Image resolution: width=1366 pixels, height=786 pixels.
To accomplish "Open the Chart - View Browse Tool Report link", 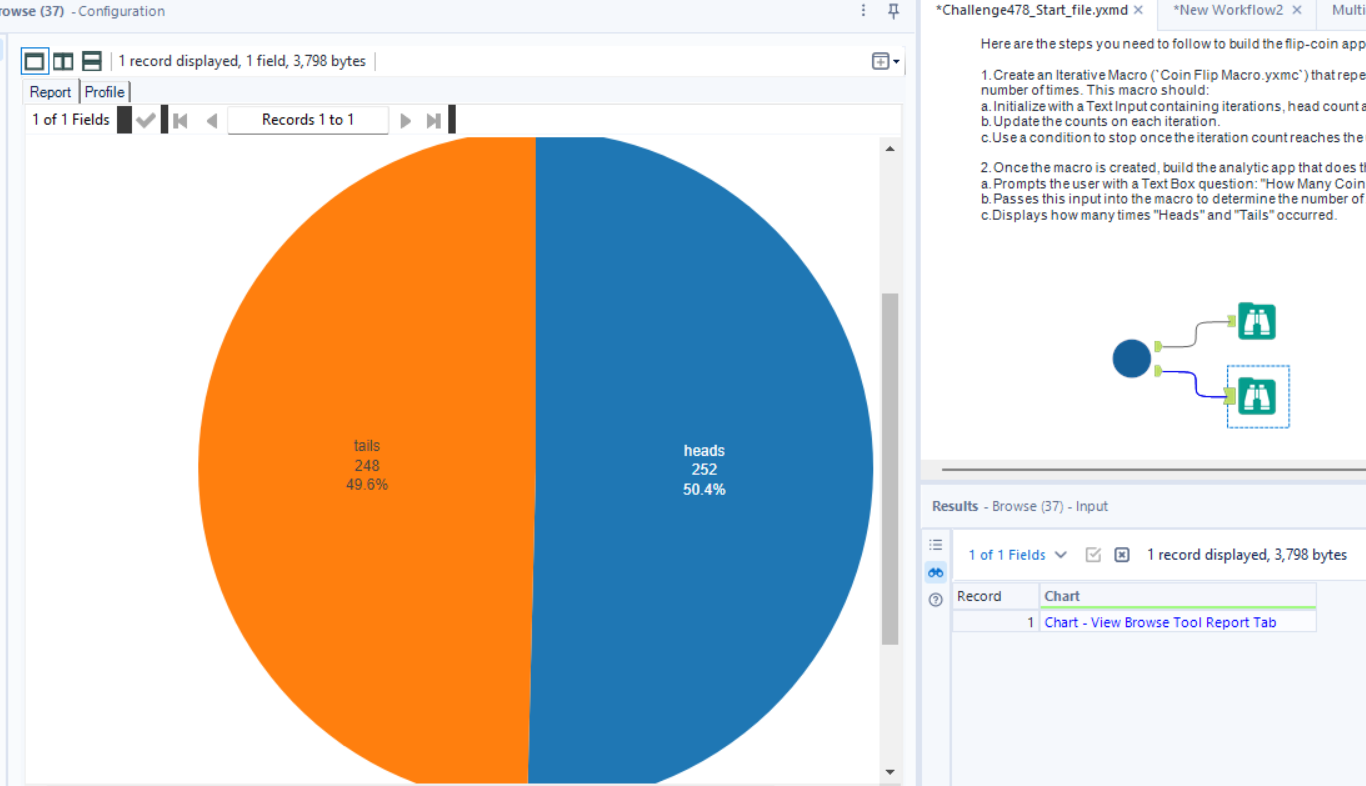I will [1160, 622].
